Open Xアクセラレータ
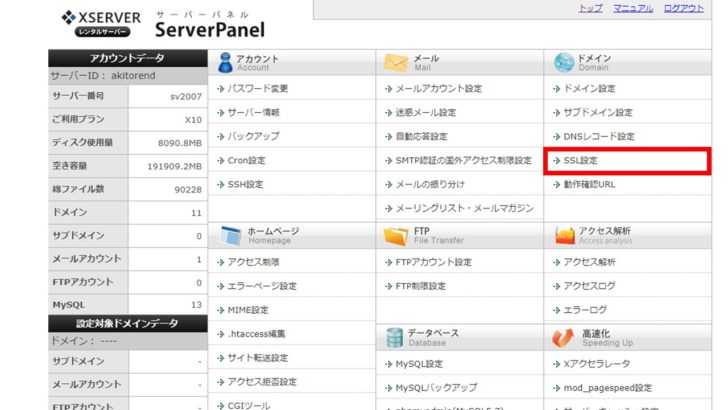728x410 pixels. coord(597,364)
